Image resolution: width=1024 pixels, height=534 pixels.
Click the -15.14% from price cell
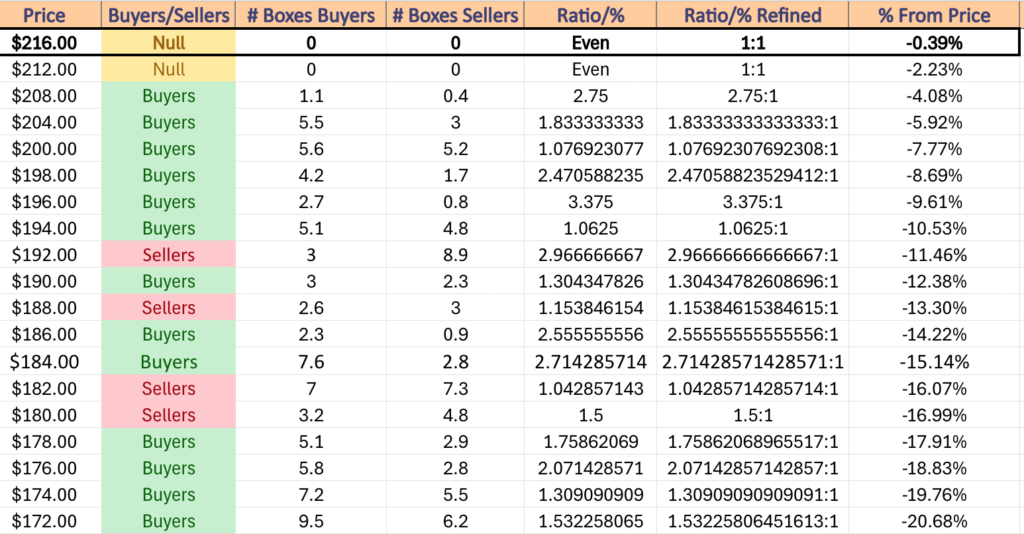click(934, 362)
